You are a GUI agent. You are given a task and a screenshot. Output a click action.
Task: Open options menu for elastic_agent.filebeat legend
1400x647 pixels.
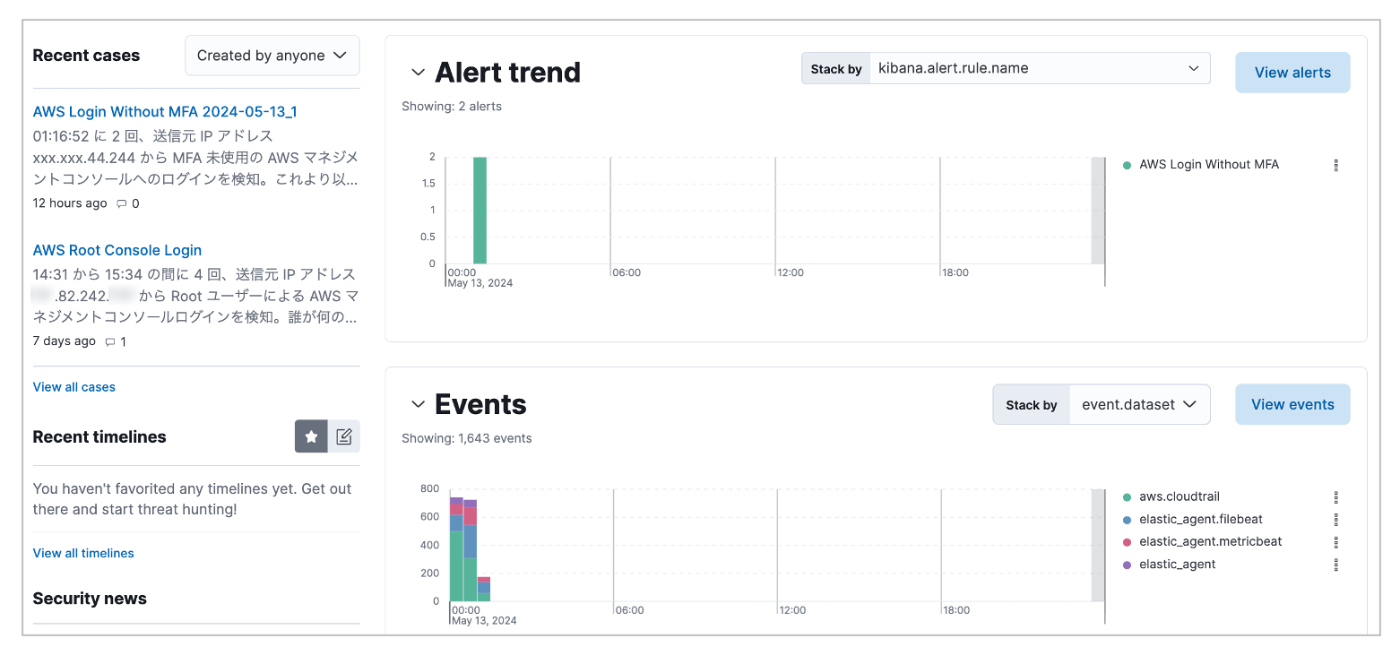coord(1336,520)
